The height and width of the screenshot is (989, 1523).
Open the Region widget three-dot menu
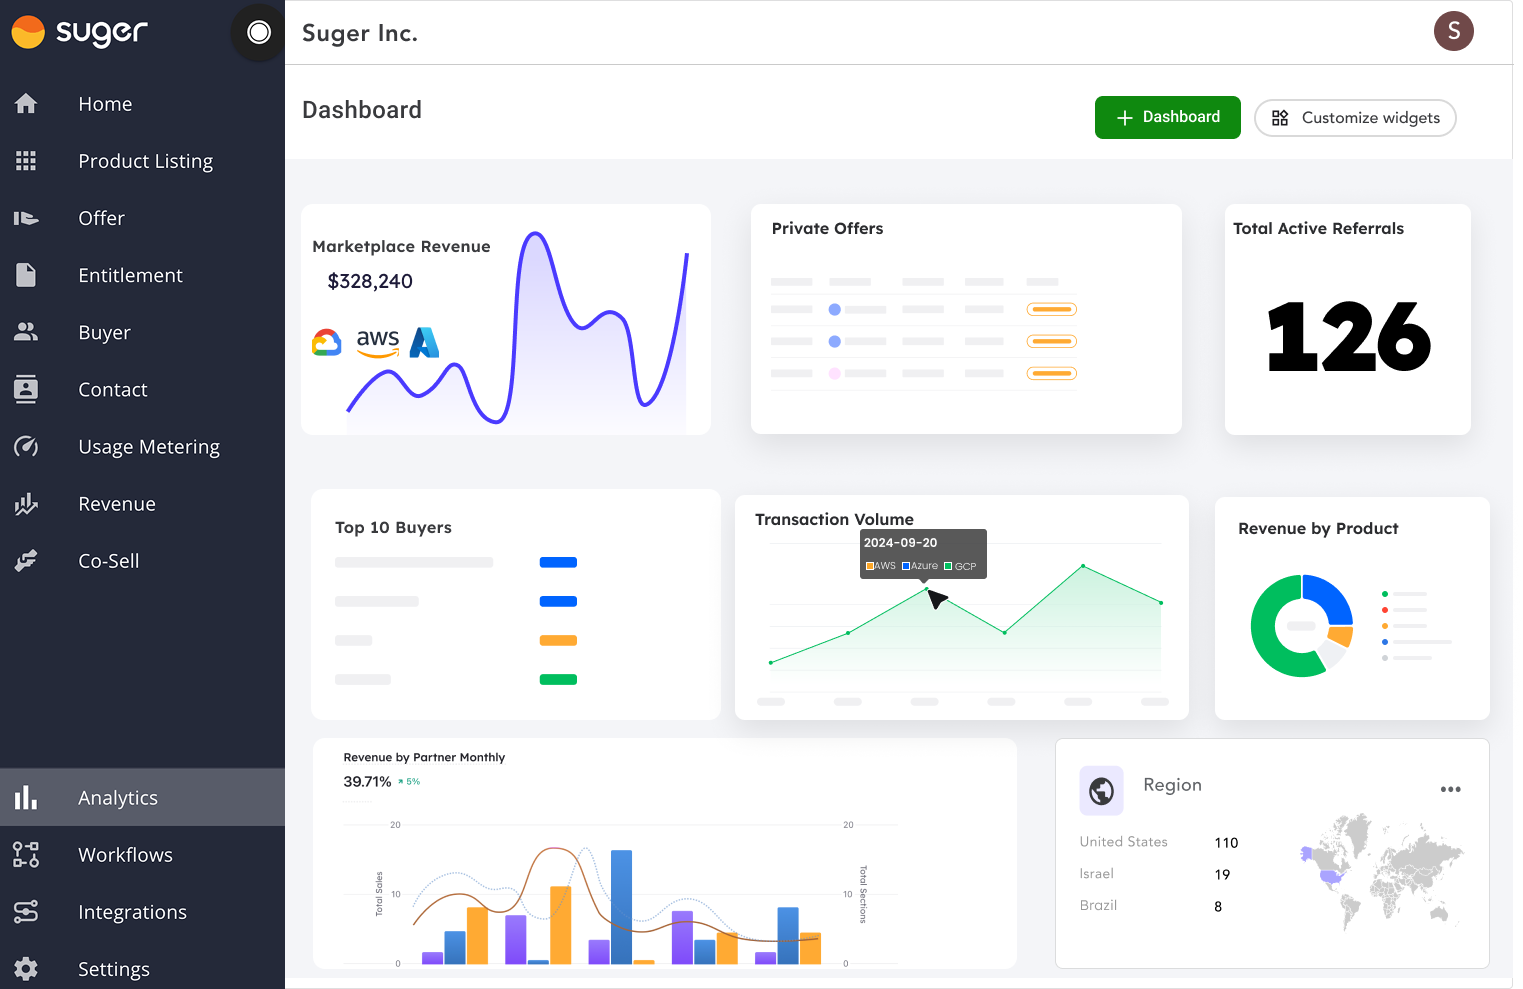click(1450, 789)
